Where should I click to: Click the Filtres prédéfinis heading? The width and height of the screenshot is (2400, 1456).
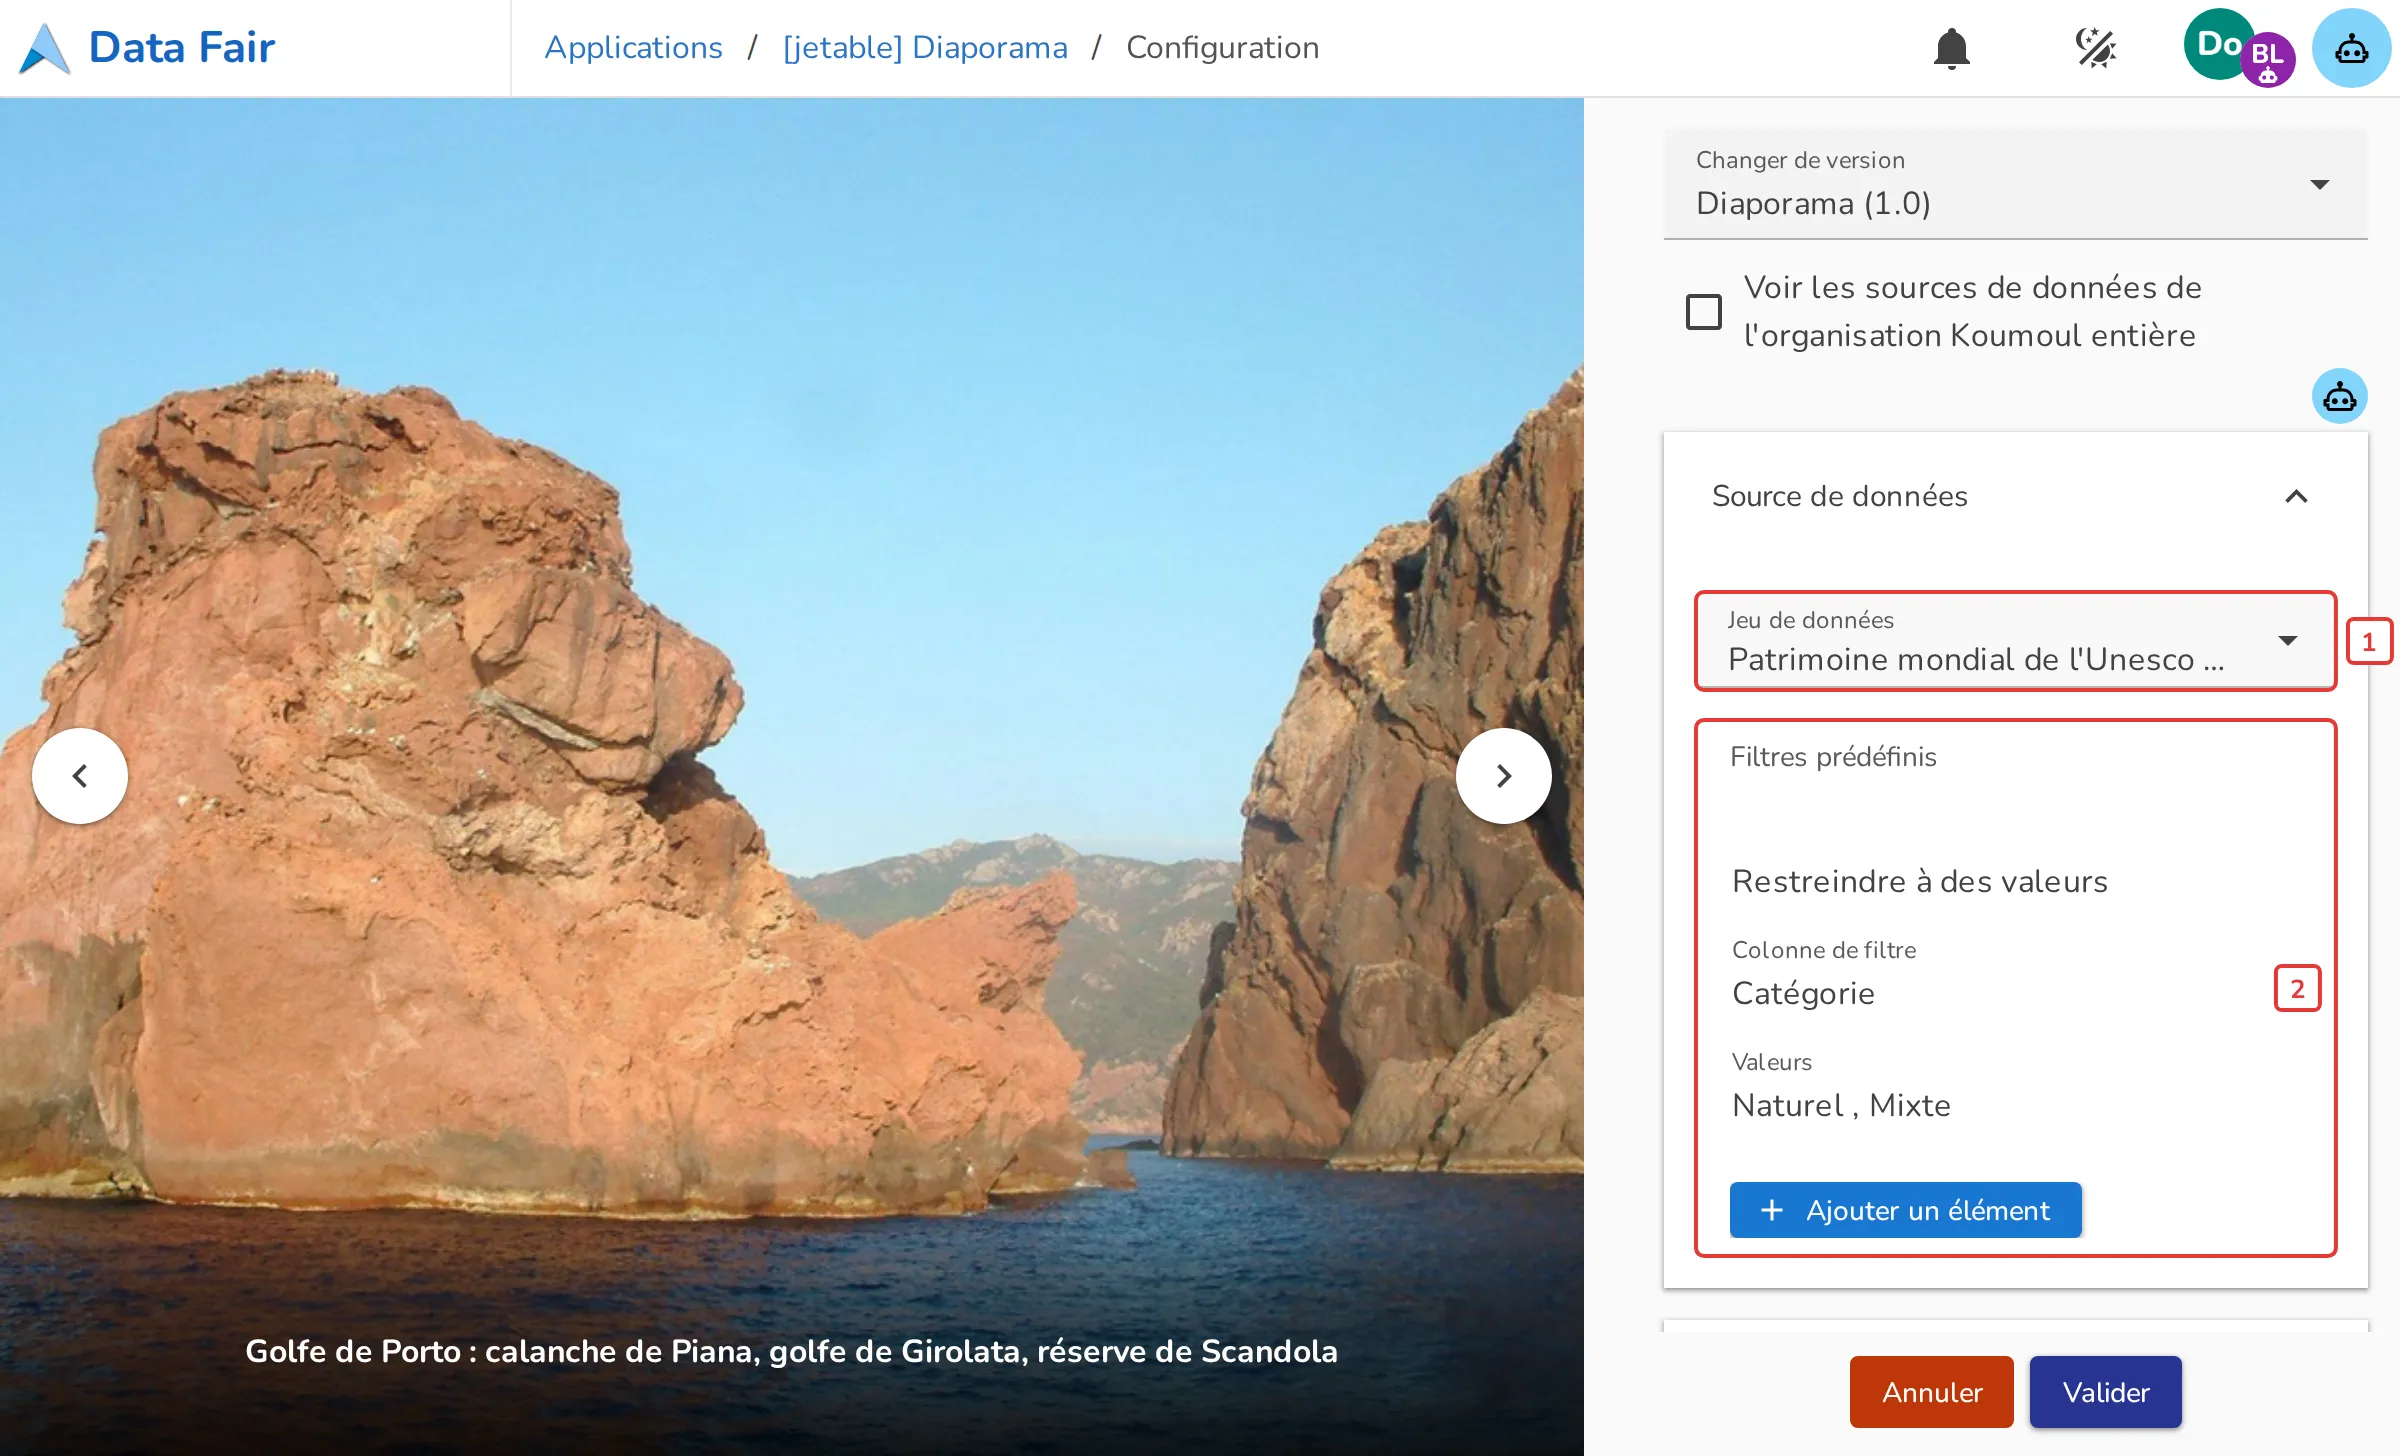tap(1833, 757)
